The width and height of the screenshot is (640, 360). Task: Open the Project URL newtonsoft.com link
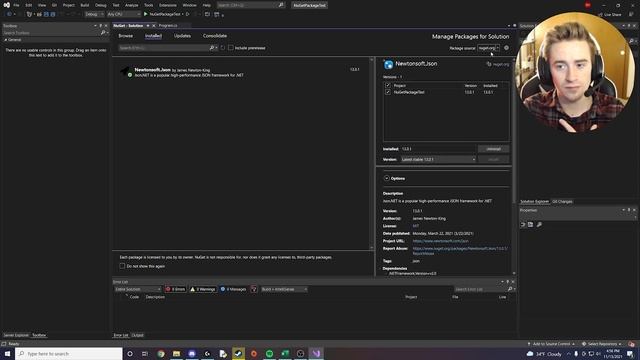click(440, 241)
